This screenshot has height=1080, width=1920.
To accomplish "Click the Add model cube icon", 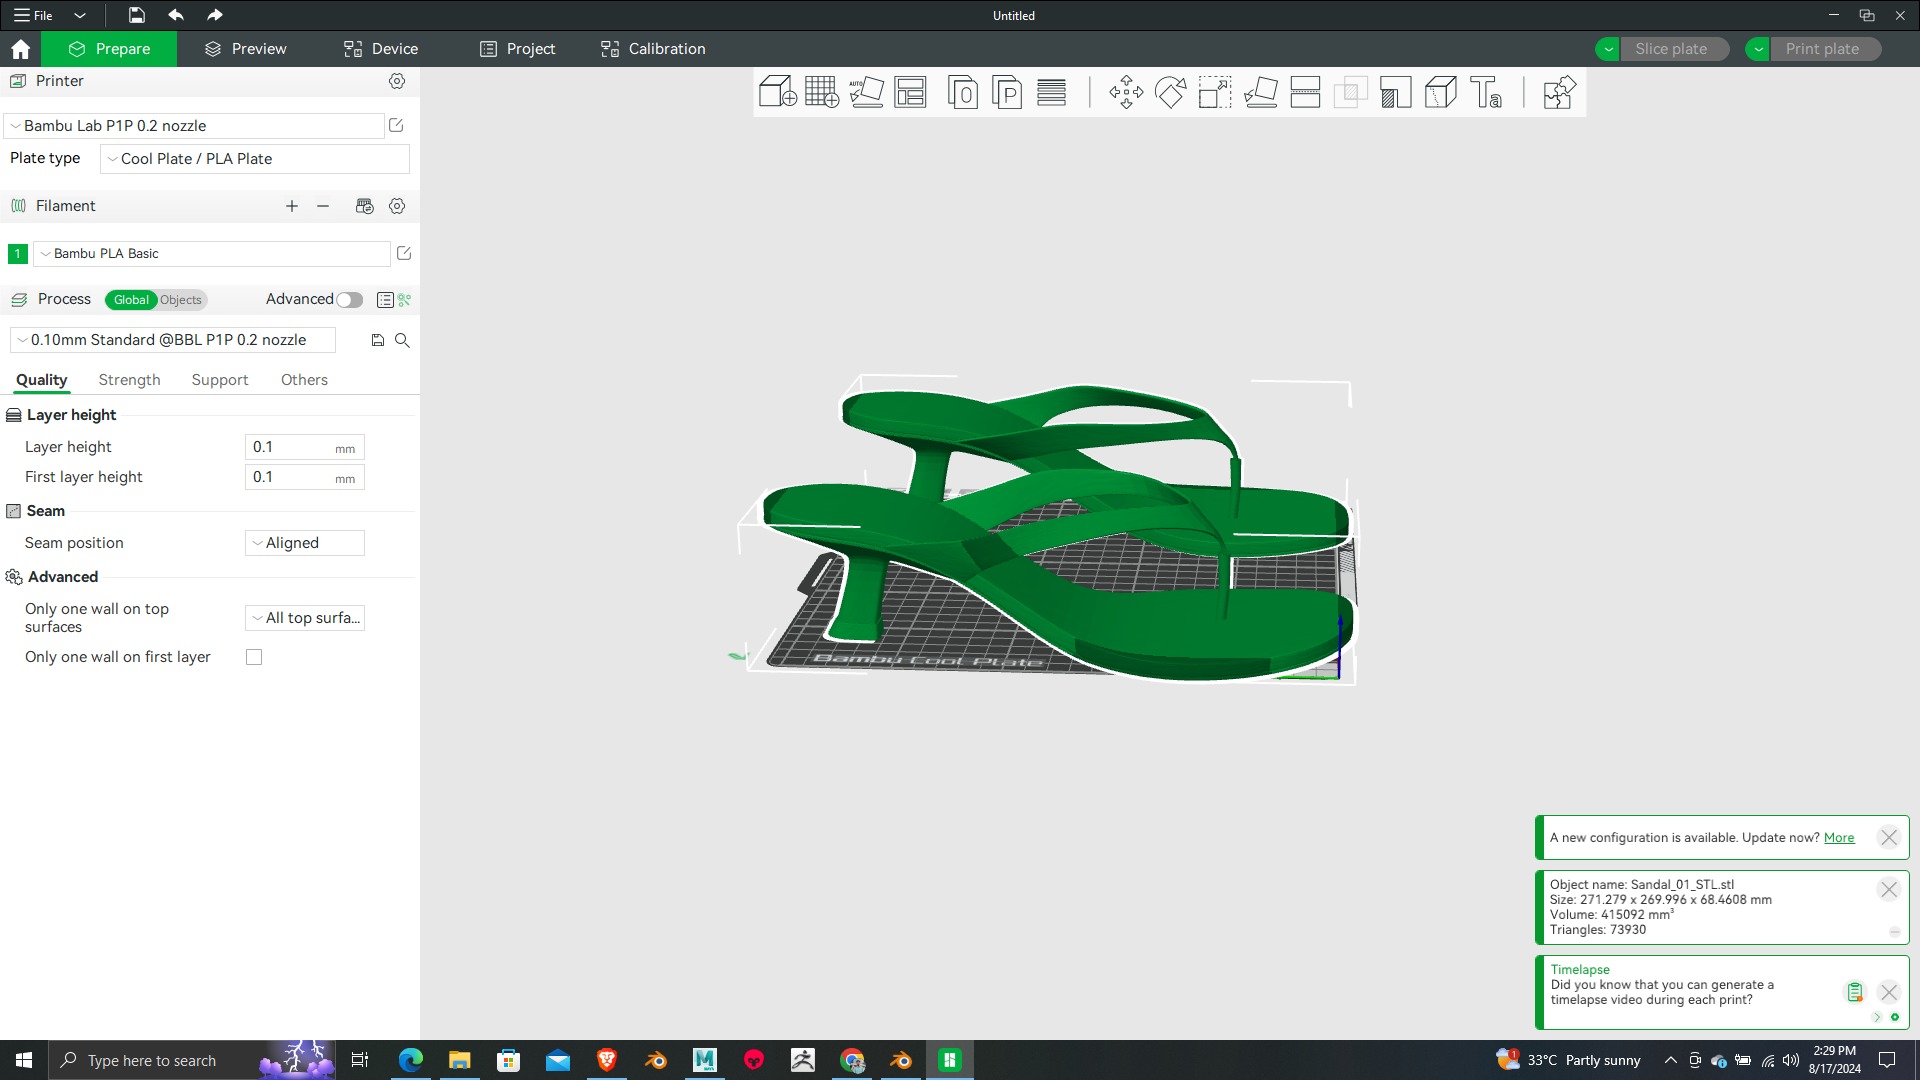I will [777, 92].
